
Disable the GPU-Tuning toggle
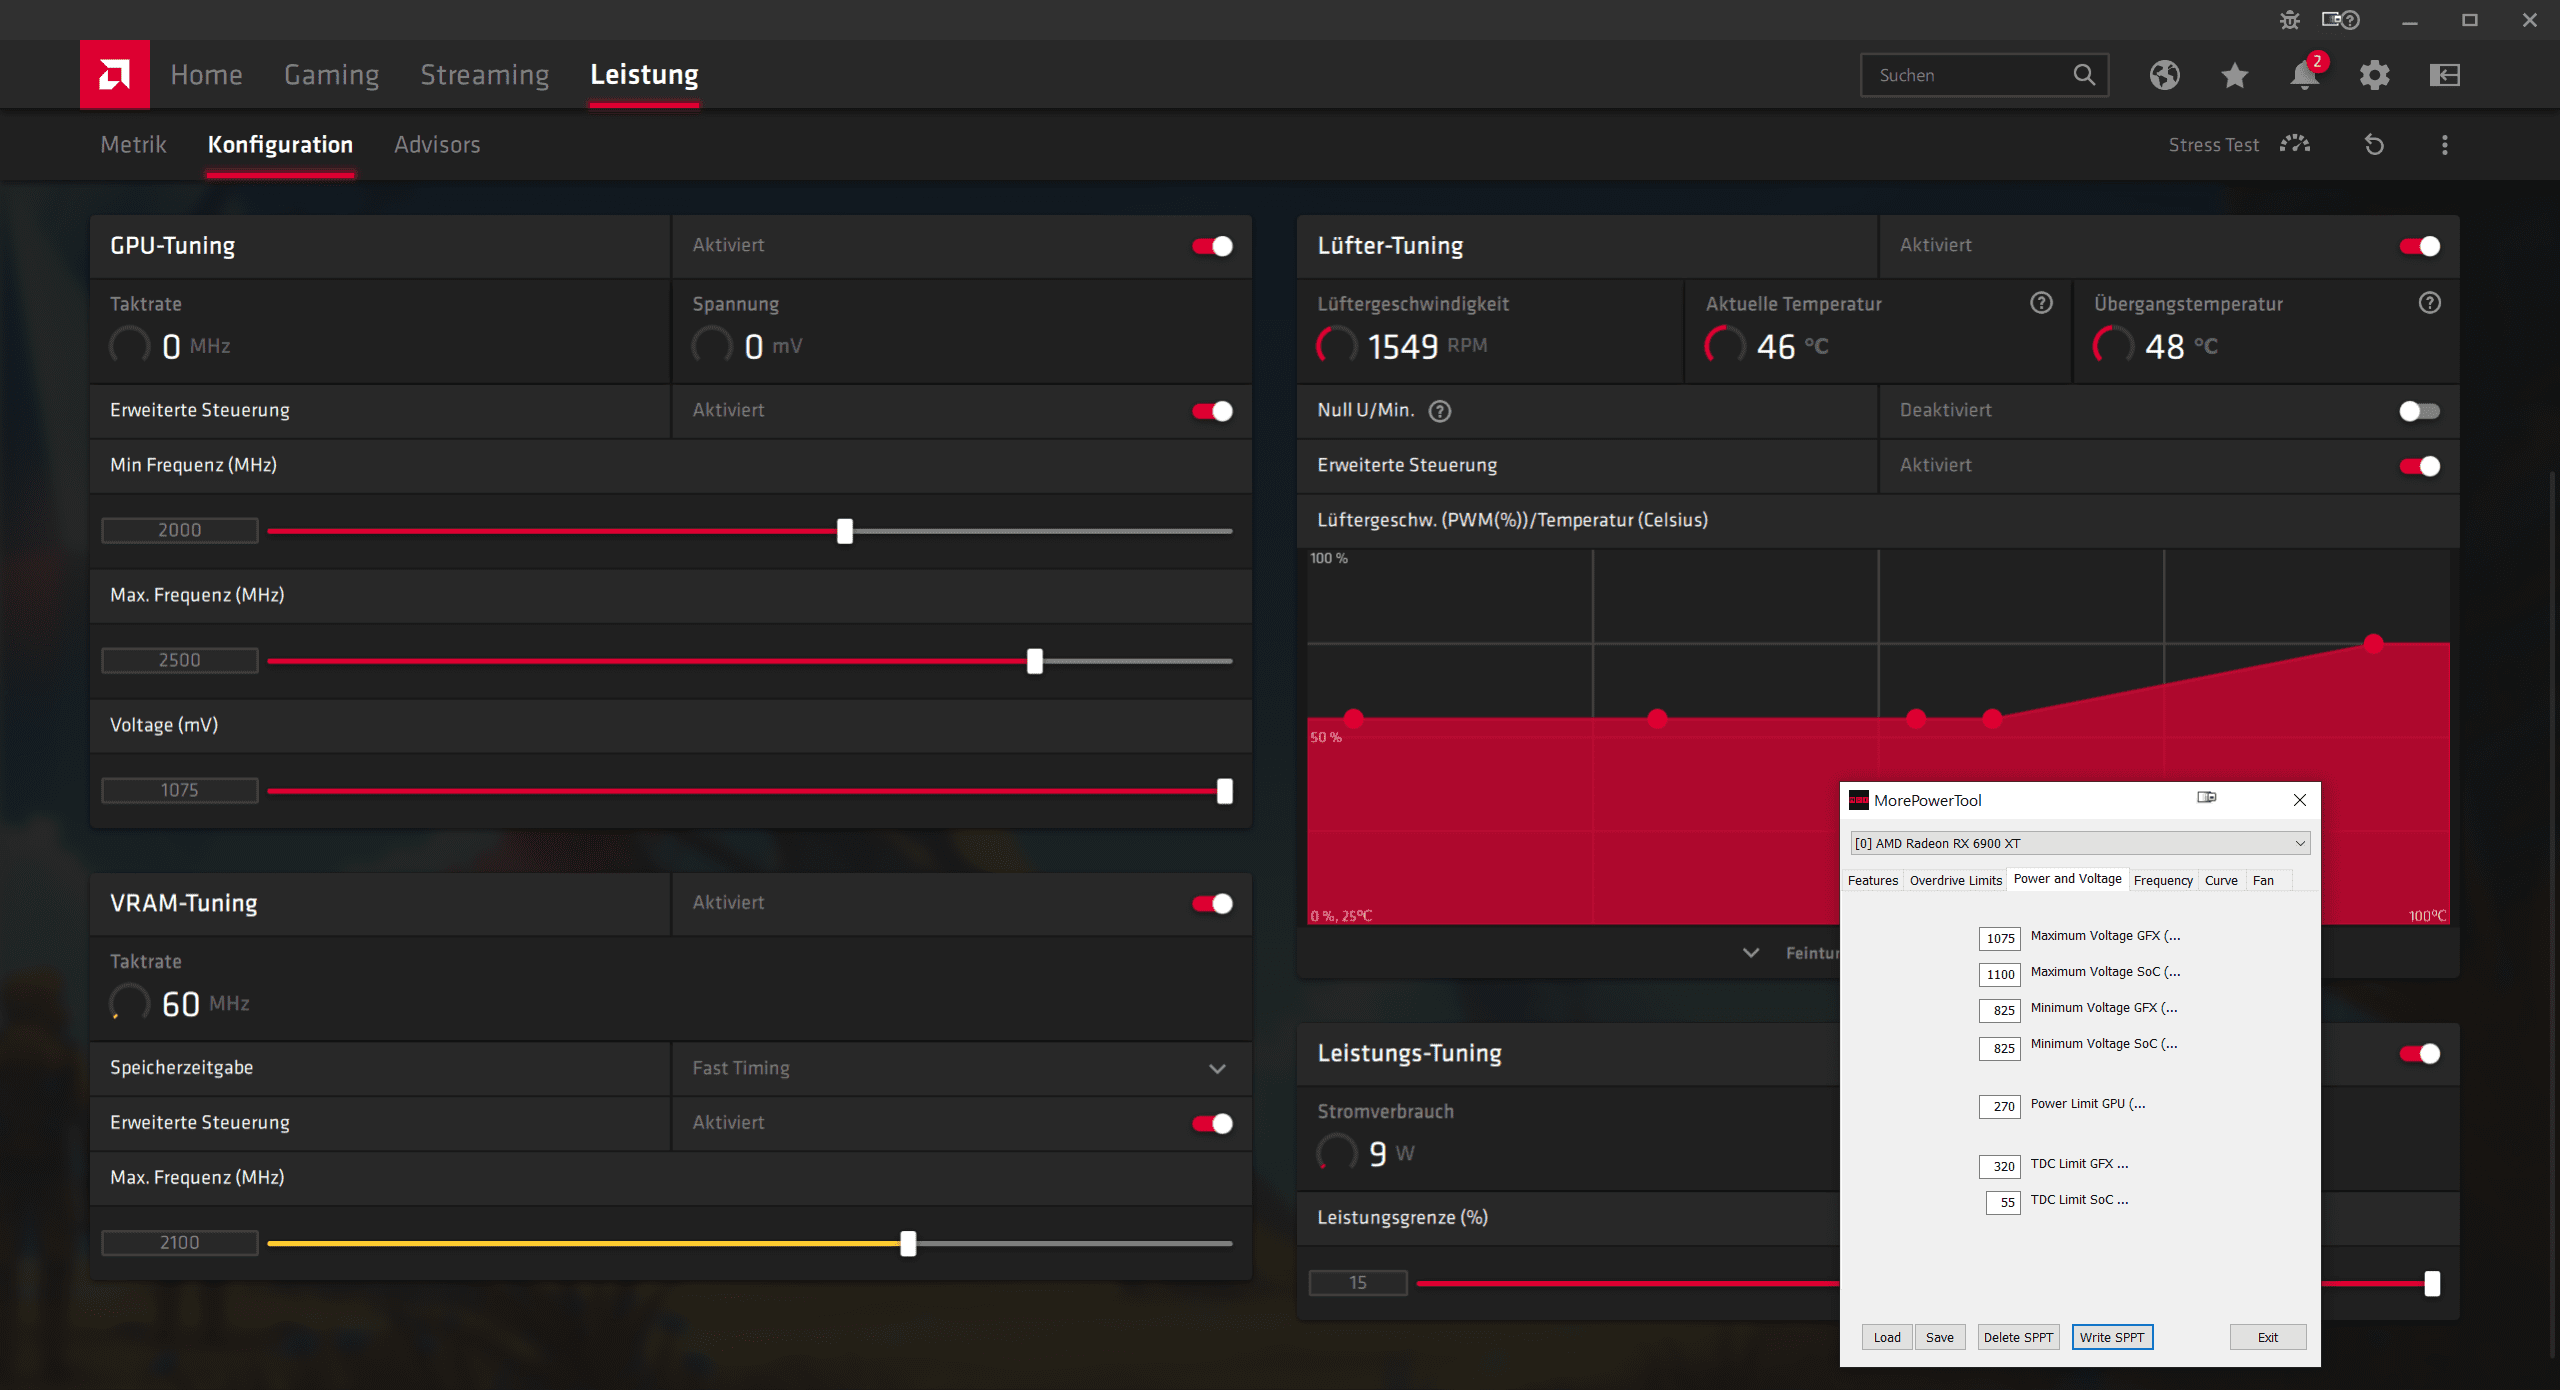coord(1212,246)
